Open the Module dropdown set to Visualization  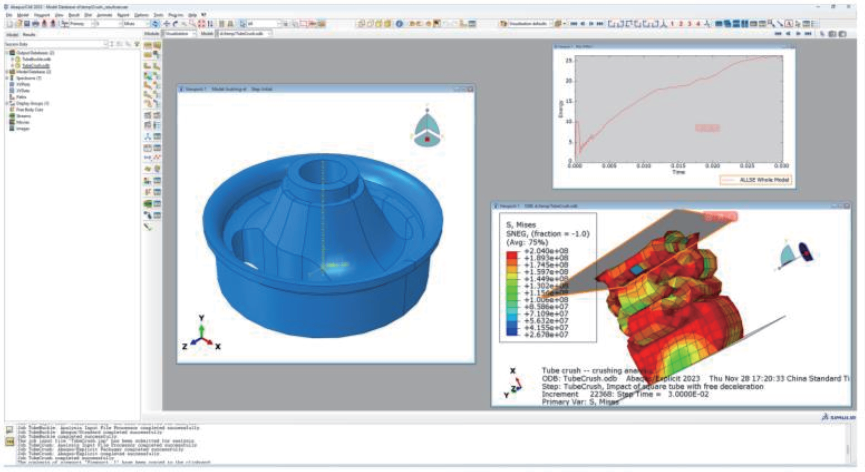click(176, 34)
